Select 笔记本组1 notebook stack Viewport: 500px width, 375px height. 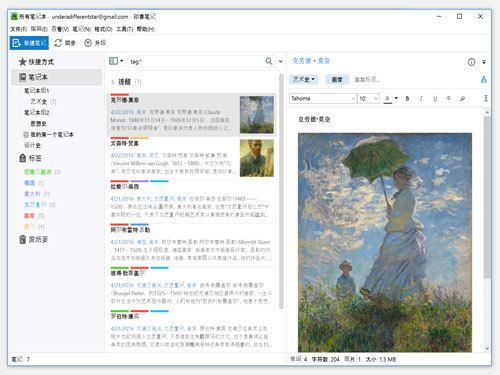tap(36, 91)
